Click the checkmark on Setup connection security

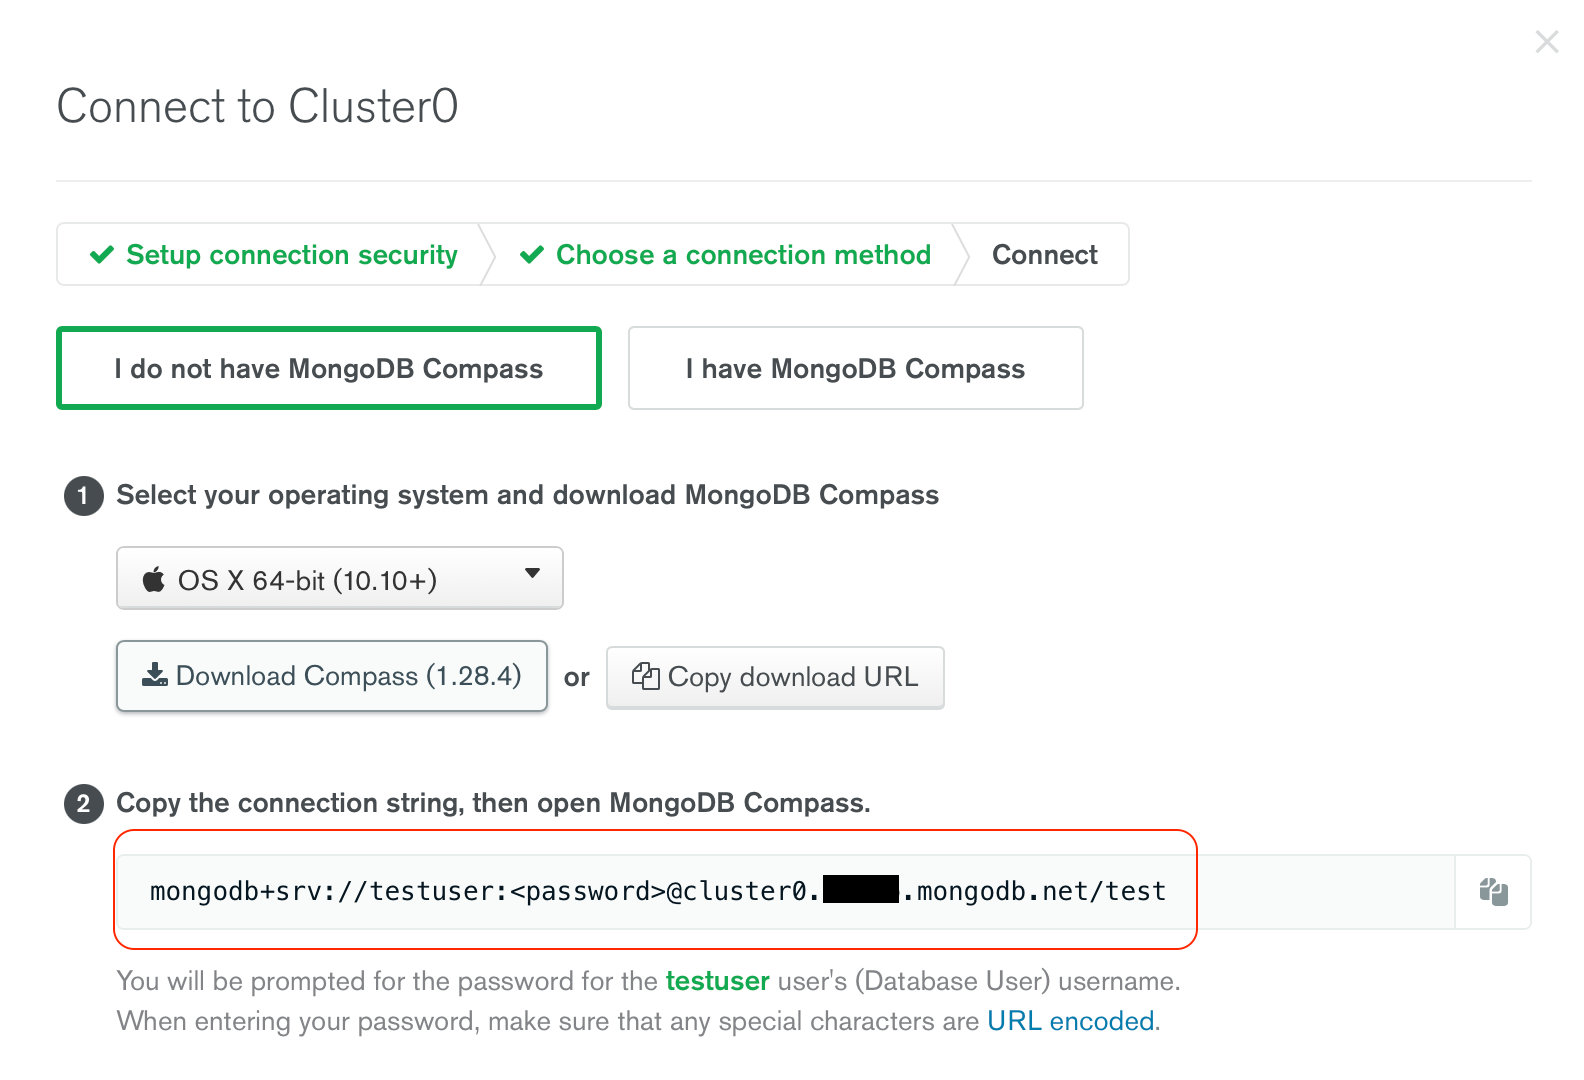(101, 254)
